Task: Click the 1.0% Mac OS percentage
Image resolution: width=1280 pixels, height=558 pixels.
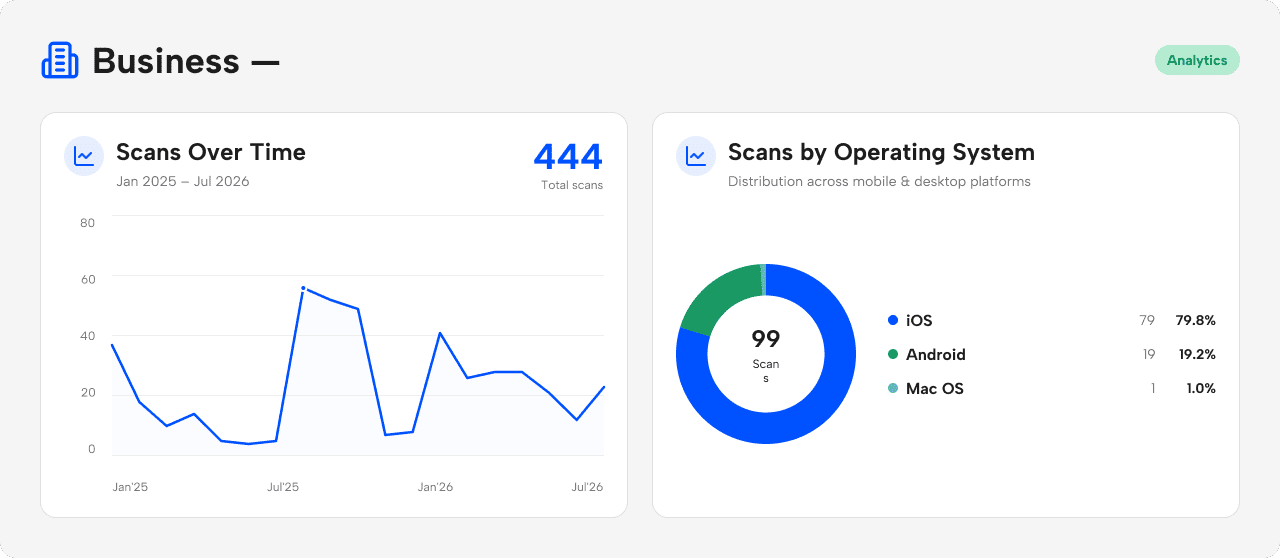Action: click(1201, 388)
